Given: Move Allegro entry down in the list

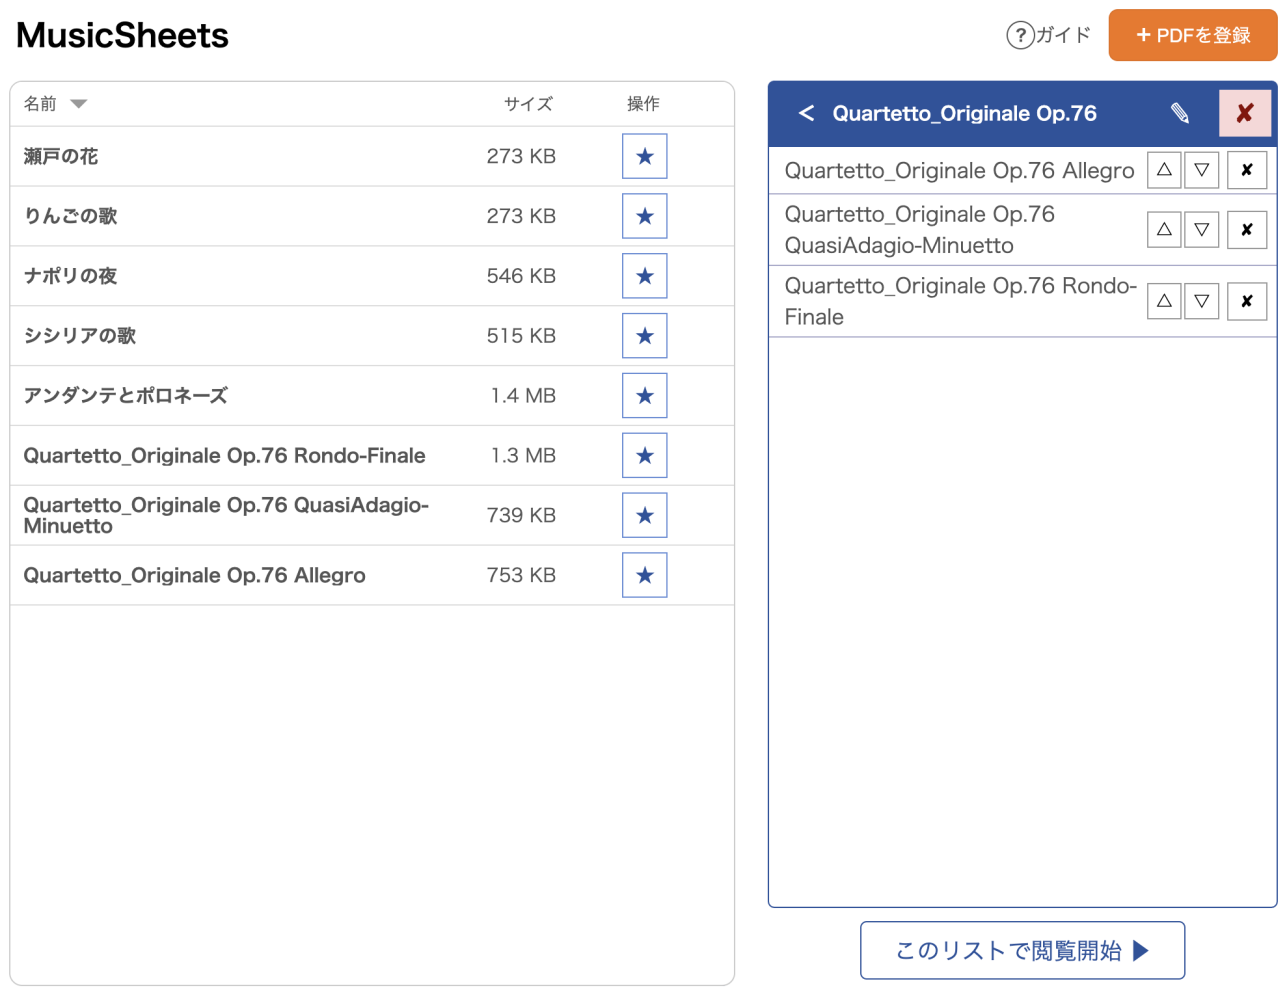Looking at the screenshot, I should (x=1202, y=170).
